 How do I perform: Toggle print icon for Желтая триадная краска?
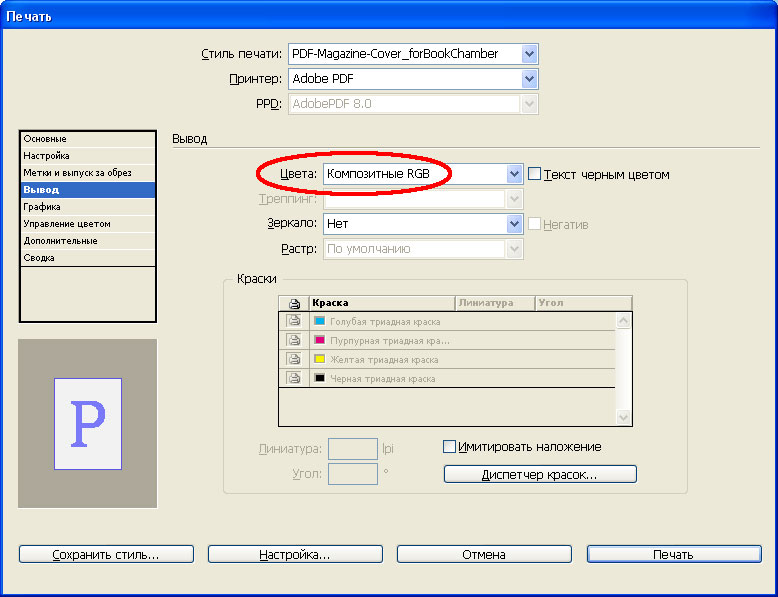(x=294, y=359)
